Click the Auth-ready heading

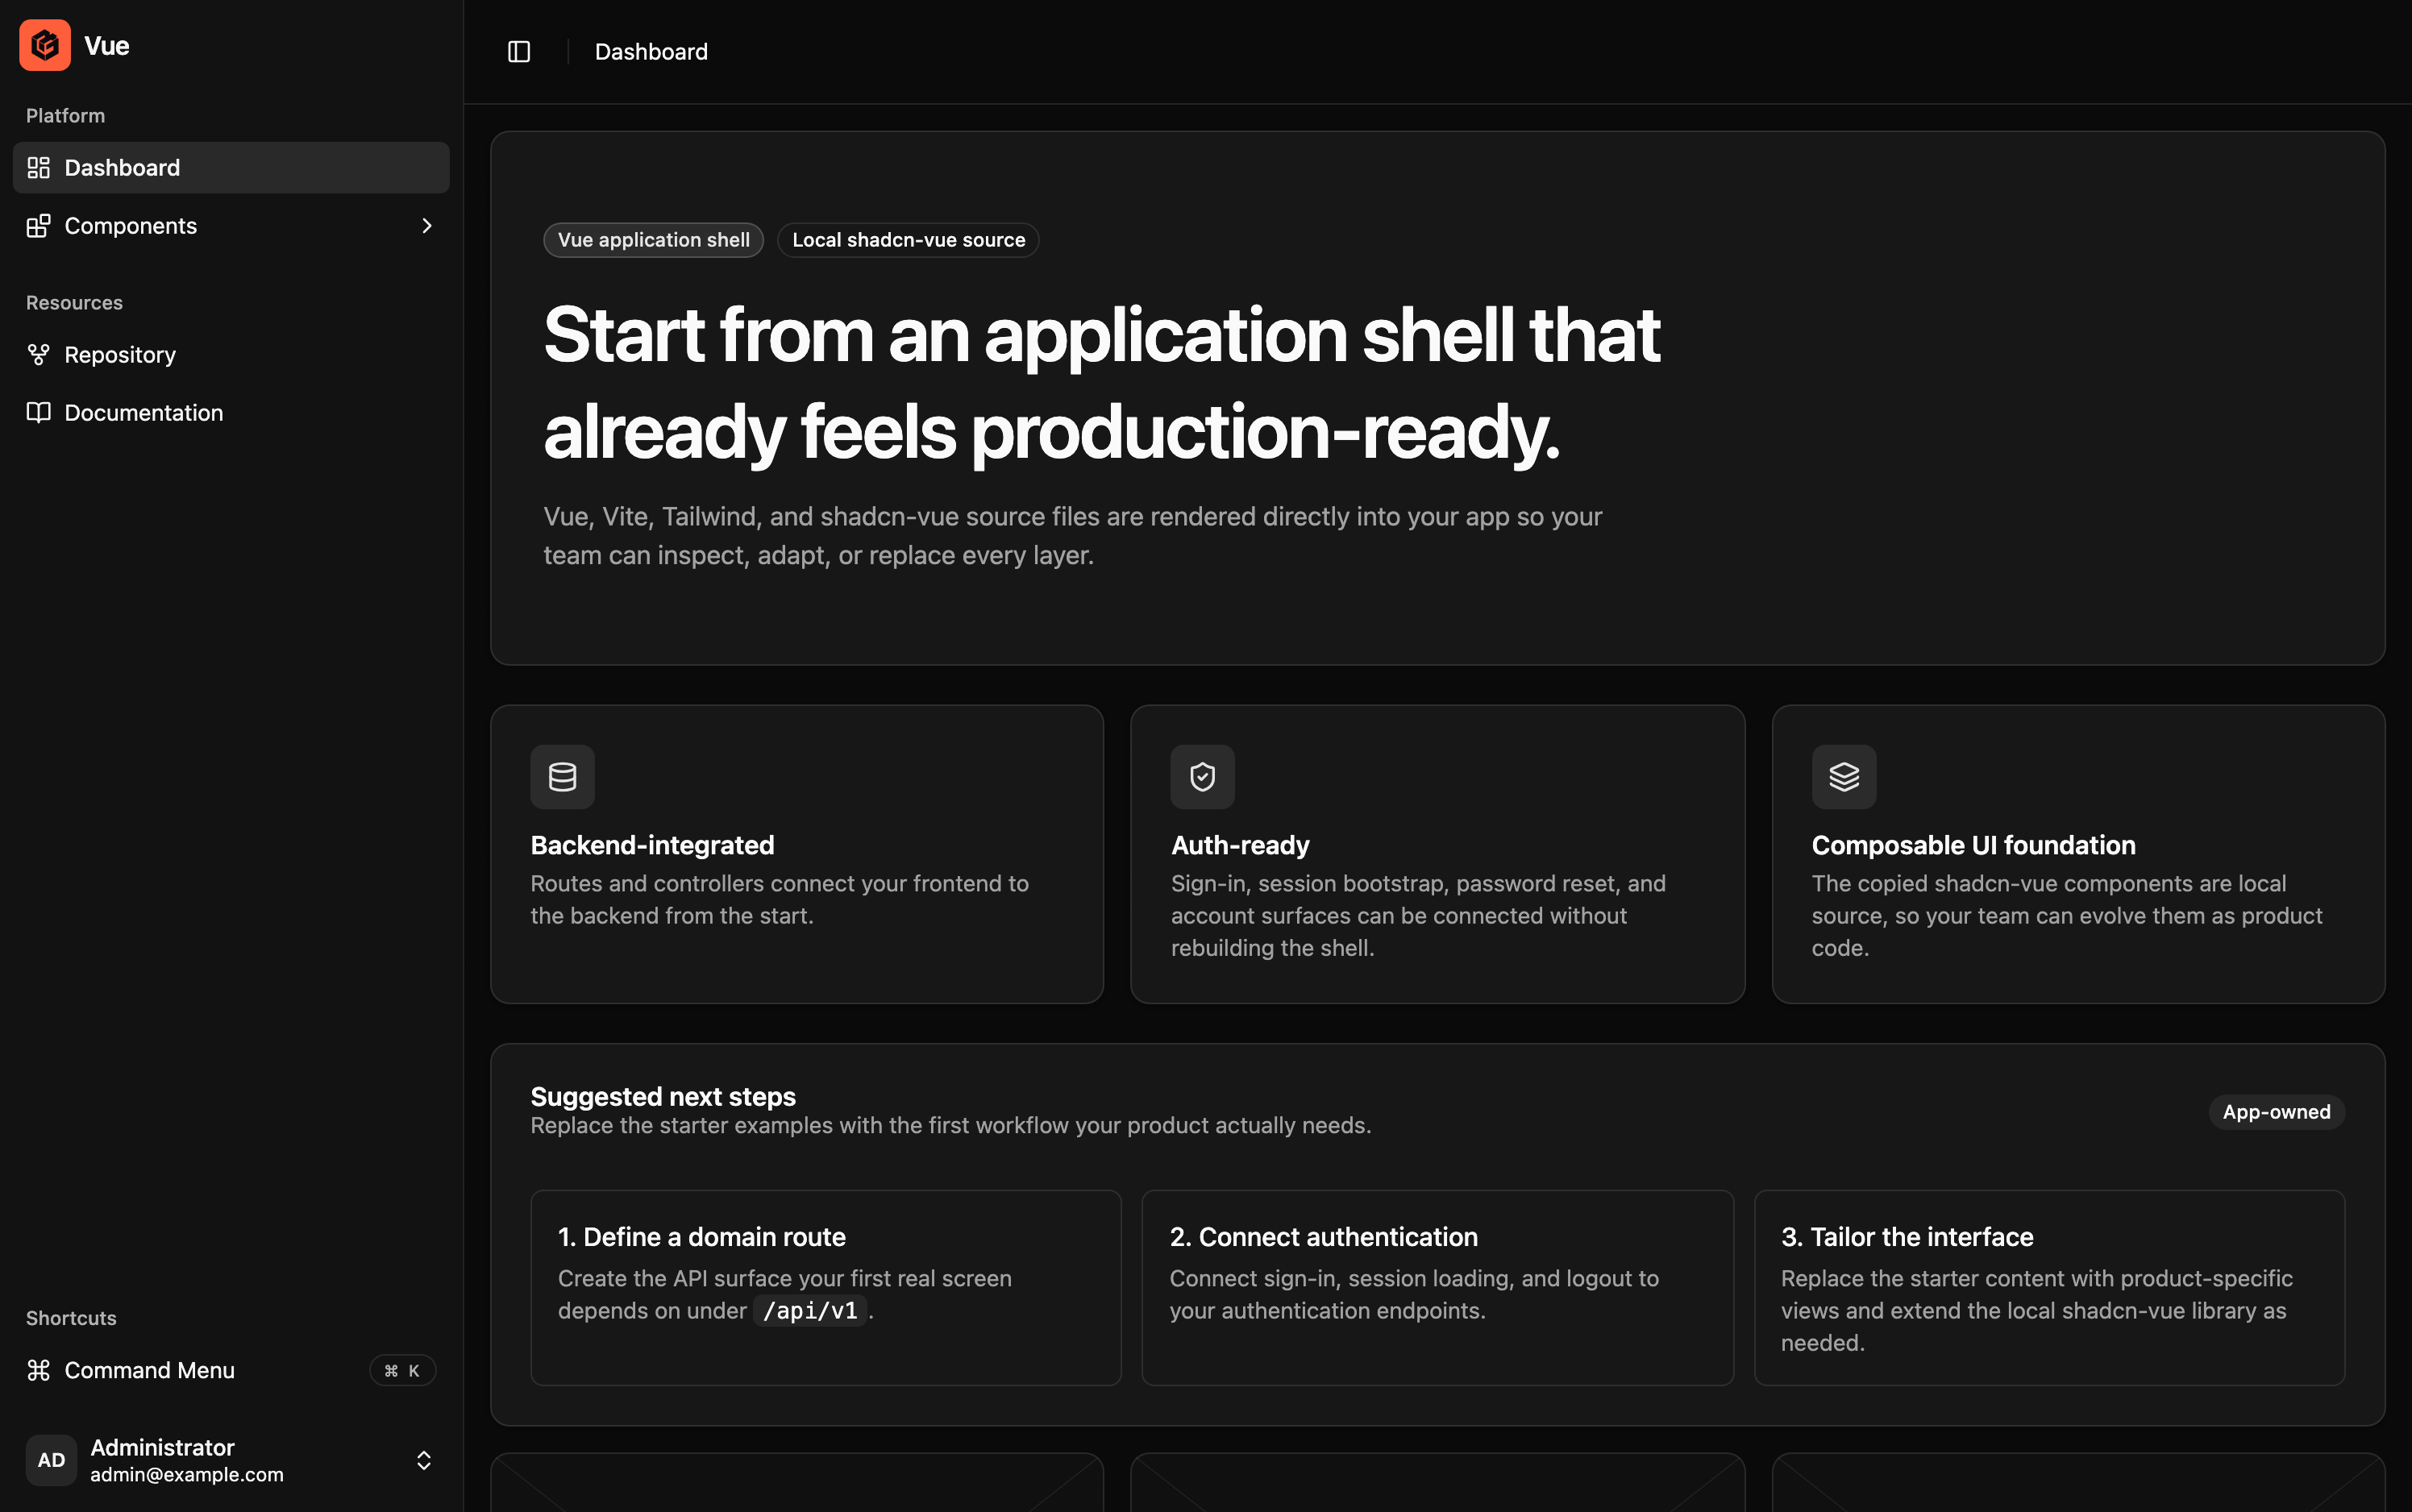point(1240,845)
